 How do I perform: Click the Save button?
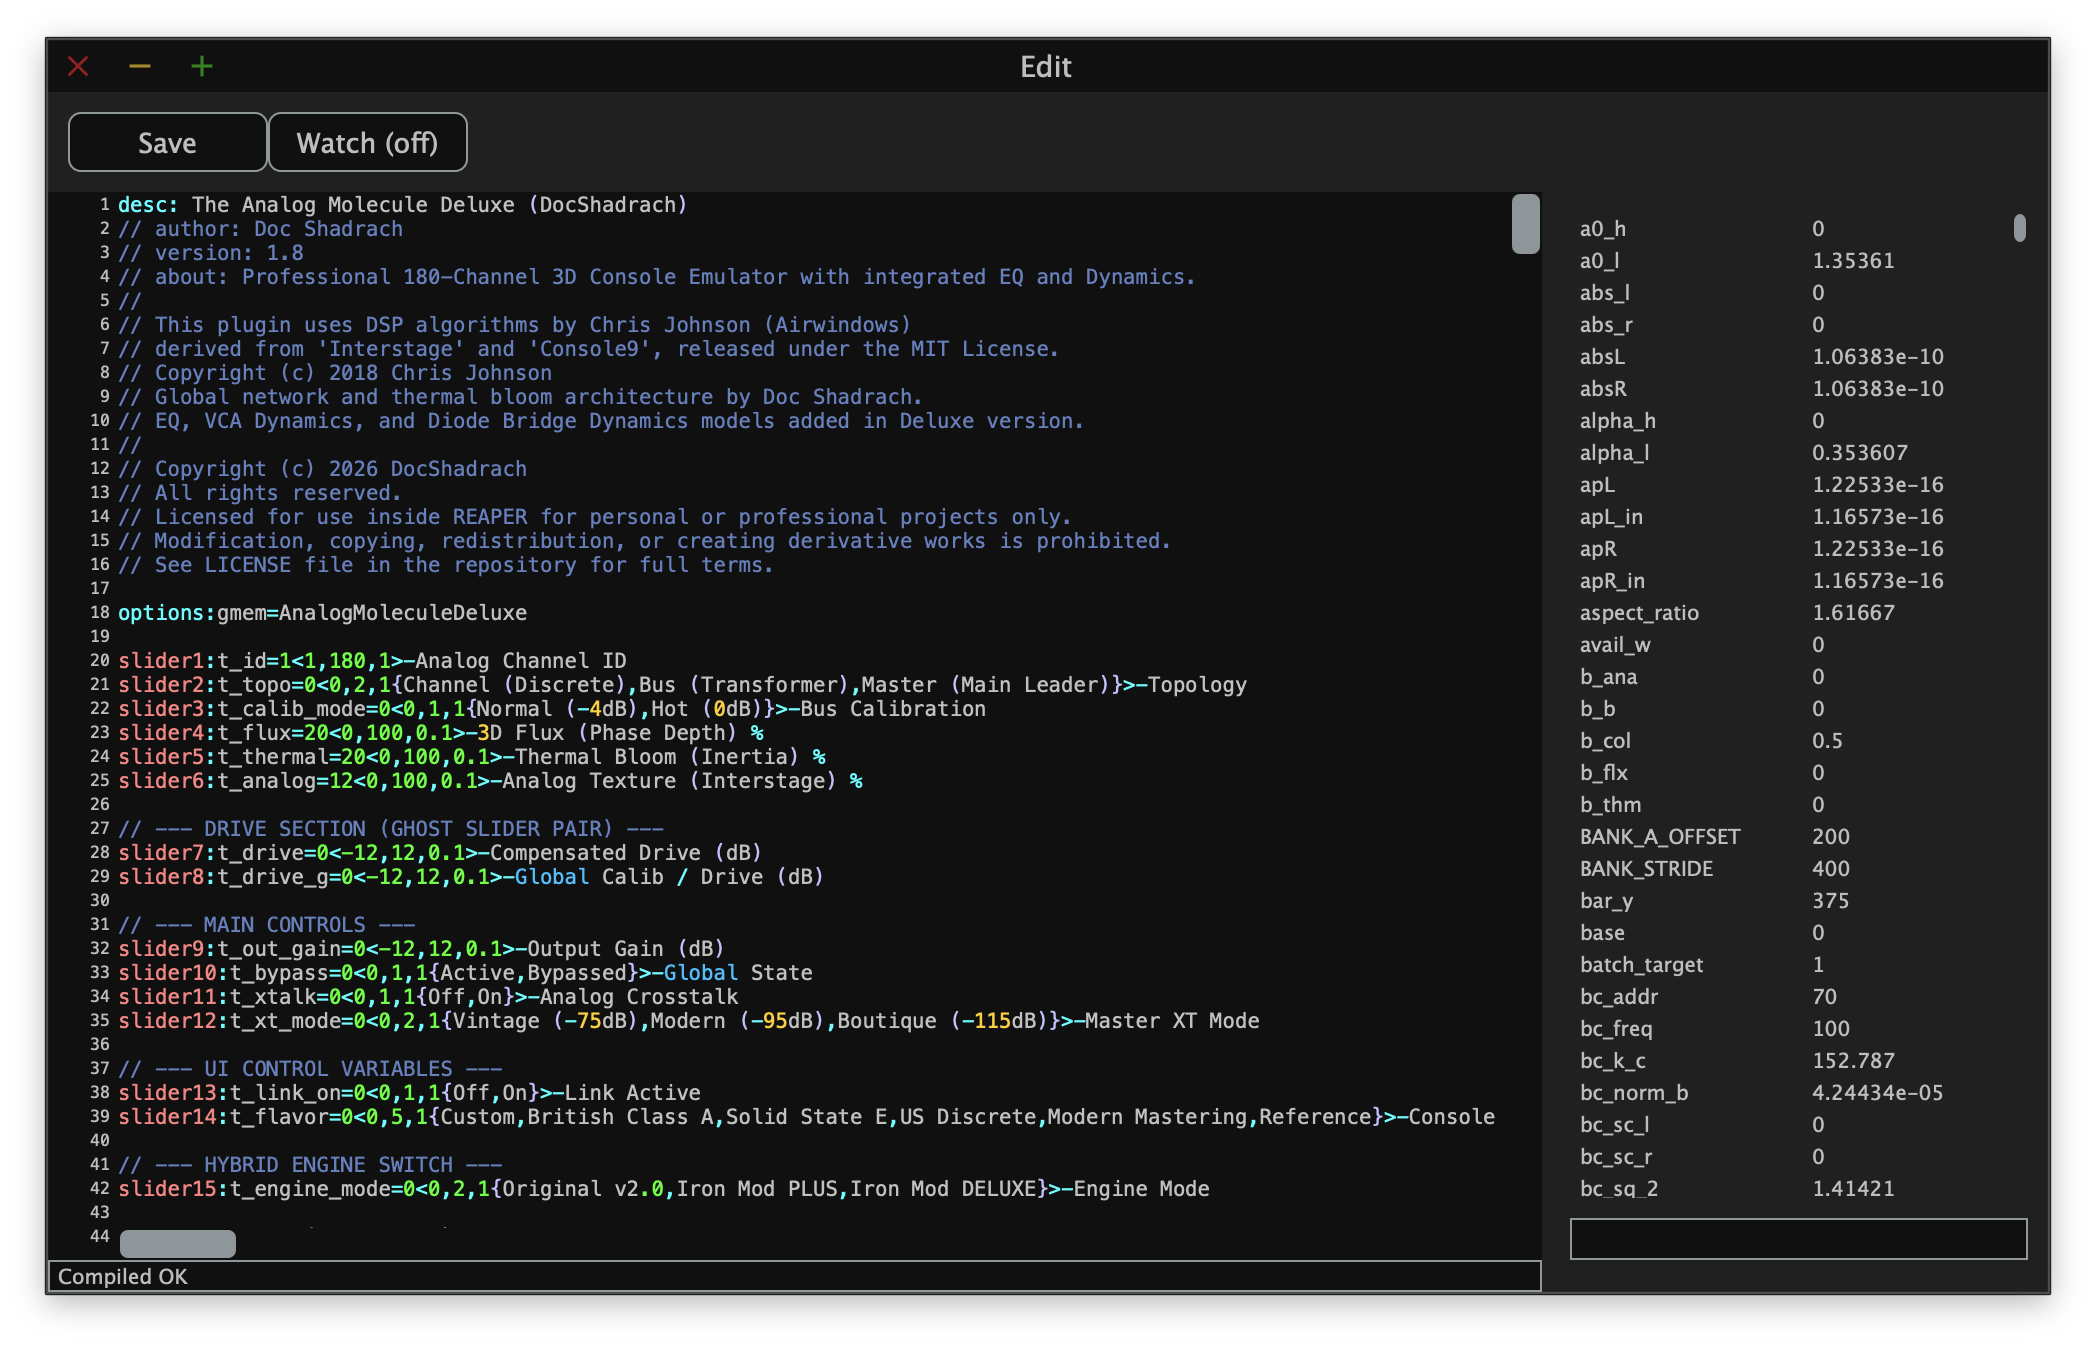point(167,143)
